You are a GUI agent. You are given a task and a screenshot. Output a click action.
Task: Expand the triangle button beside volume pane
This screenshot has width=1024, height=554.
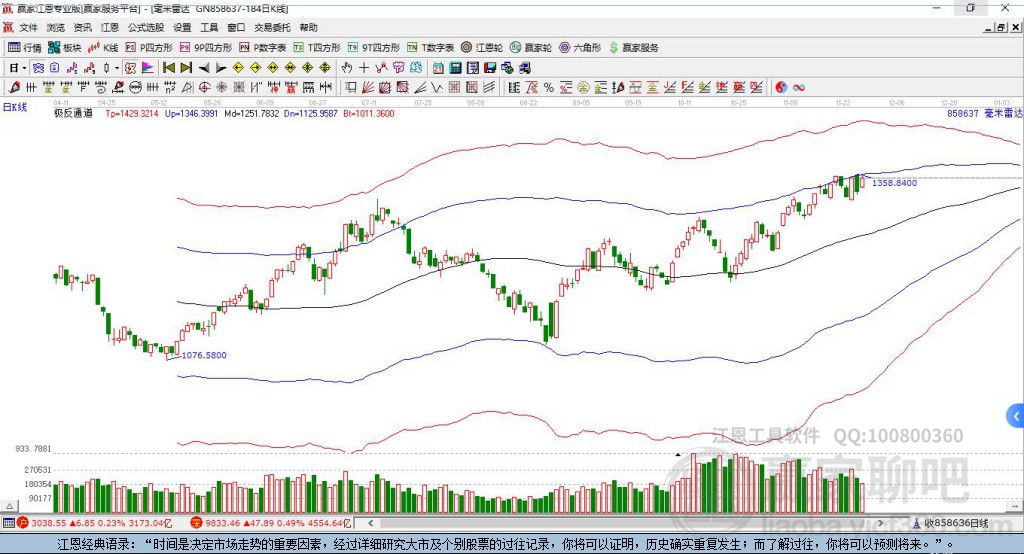coord(9,506)
